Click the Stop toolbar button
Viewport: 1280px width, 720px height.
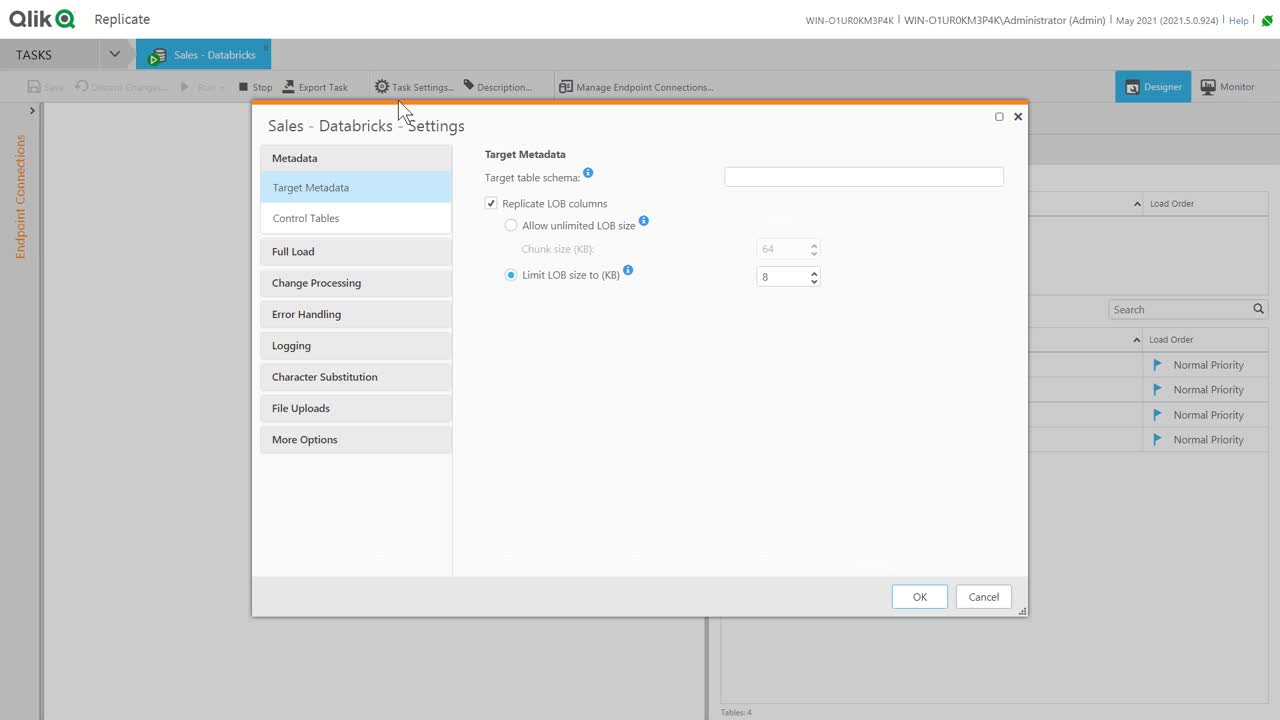(x=255, y=87)
